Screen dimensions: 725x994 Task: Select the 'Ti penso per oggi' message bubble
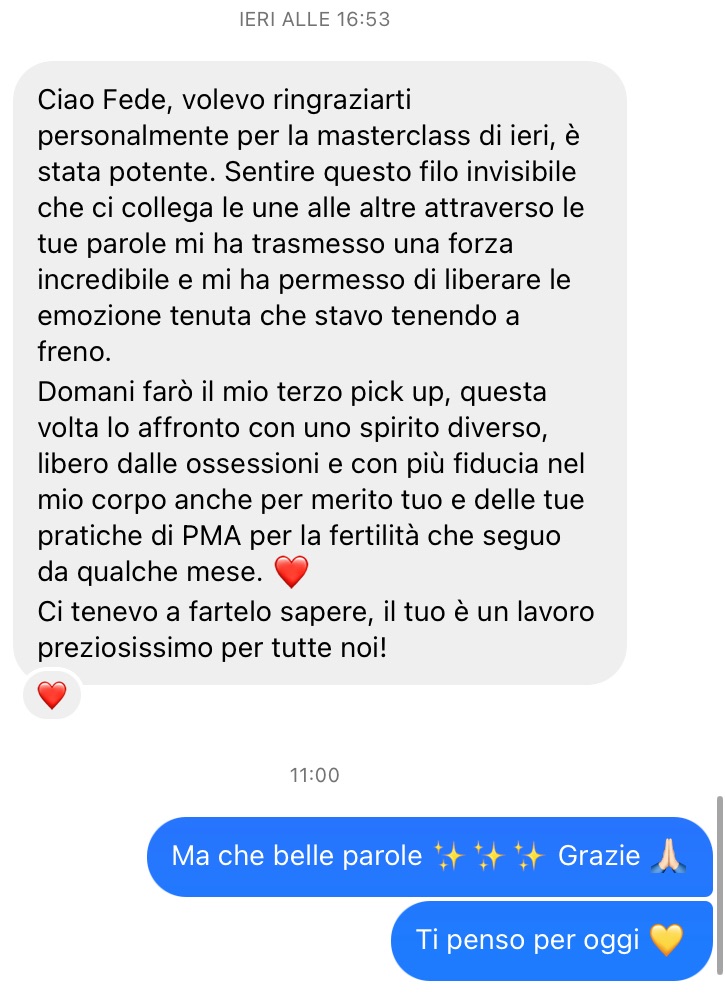pos(552,939)
